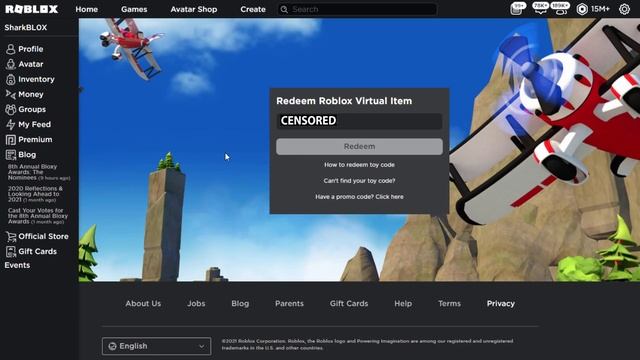Open Inventory in the sidebar
Screen dimensions: 640x360
[36, 79]
